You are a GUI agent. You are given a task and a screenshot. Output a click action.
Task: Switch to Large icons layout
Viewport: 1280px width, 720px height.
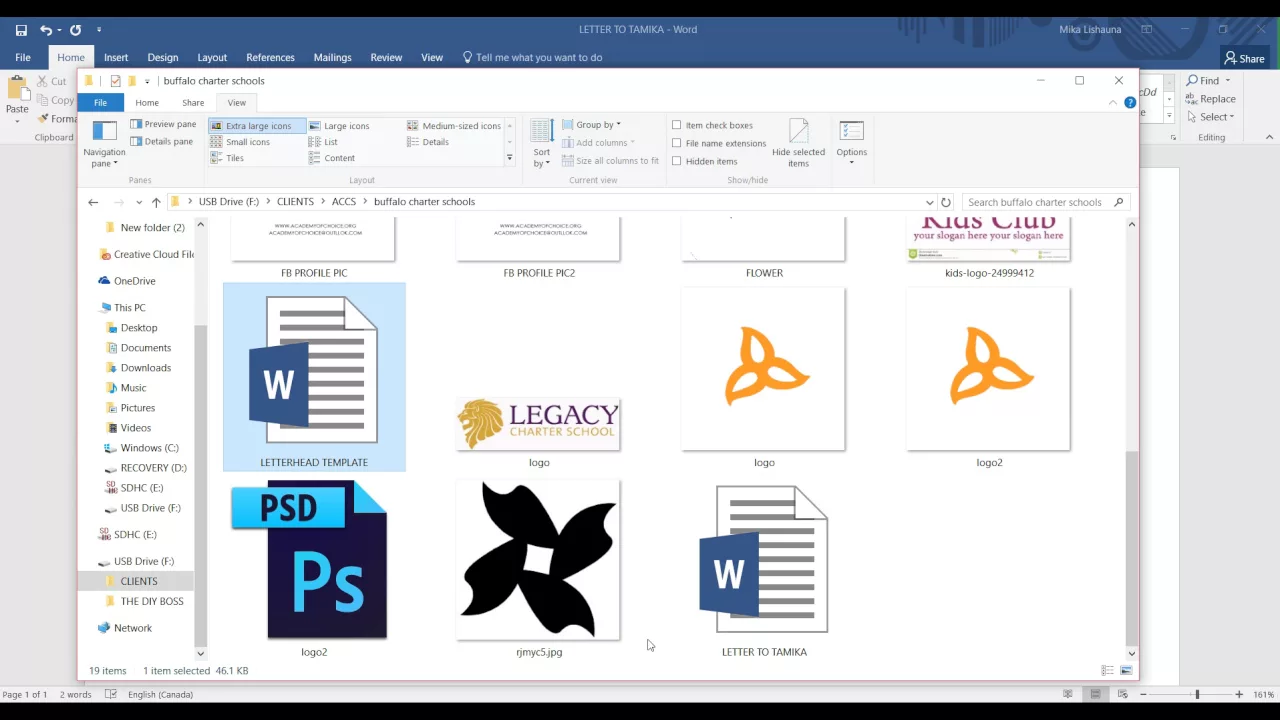[x=339, y=126]
